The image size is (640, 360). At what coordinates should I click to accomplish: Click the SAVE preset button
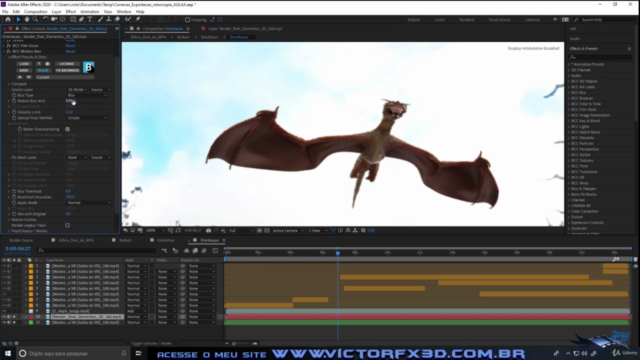(24, 71)
